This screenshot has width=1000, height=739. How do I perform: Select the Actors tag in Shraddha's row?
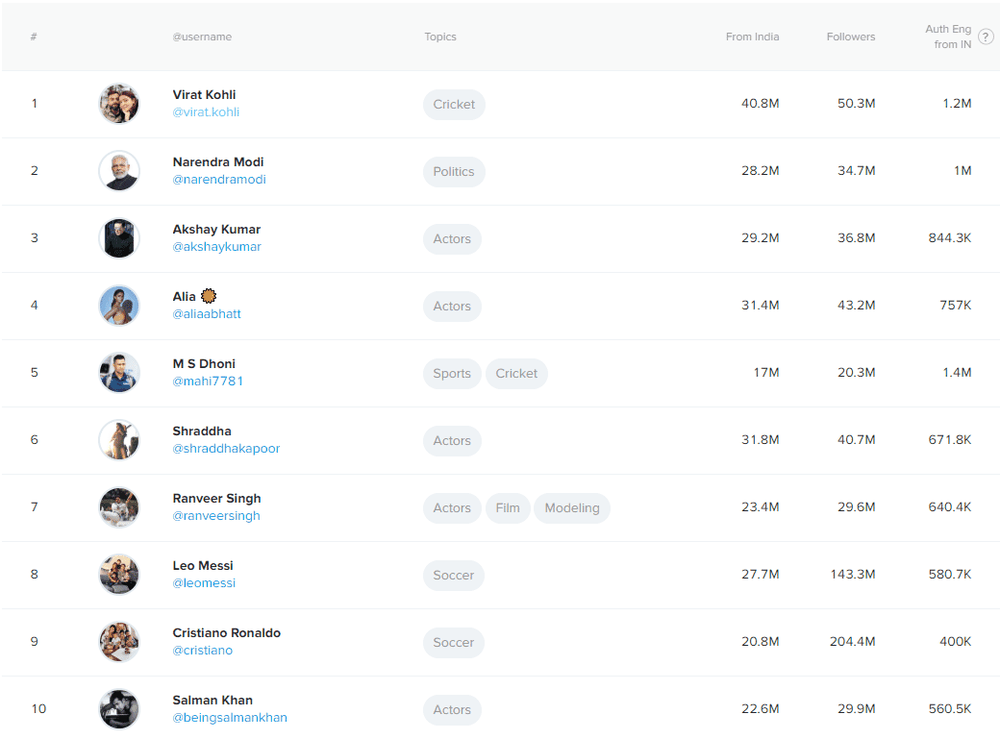pyautogui.click(x=452, y=441)
